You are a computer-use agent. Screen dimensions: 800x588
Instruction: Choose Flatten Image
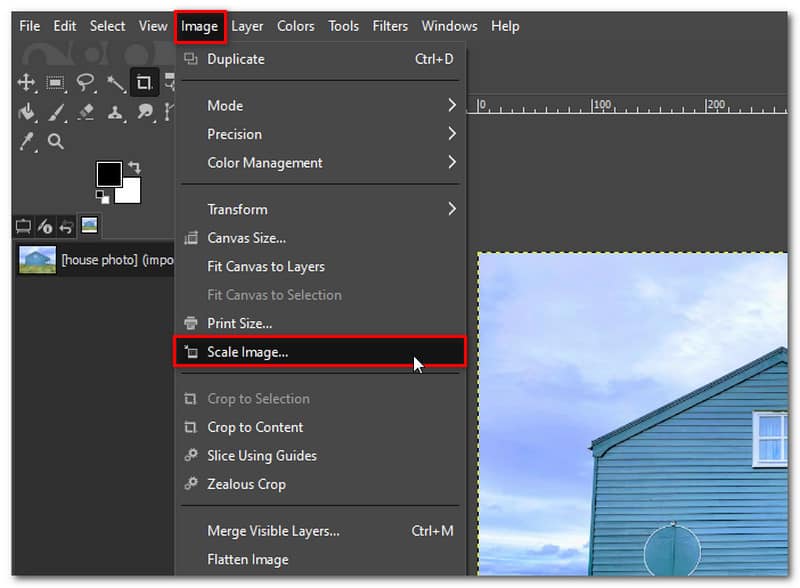[x=320, y=559]
